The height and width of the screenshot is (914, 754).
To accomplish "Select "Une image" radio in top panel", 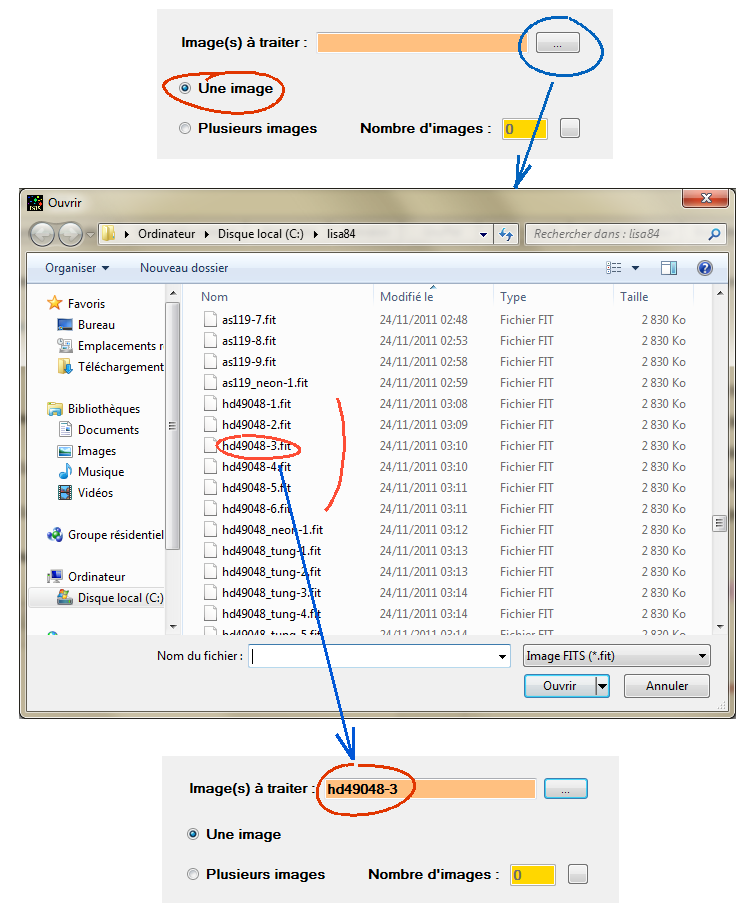I will (x=185, y=89).
